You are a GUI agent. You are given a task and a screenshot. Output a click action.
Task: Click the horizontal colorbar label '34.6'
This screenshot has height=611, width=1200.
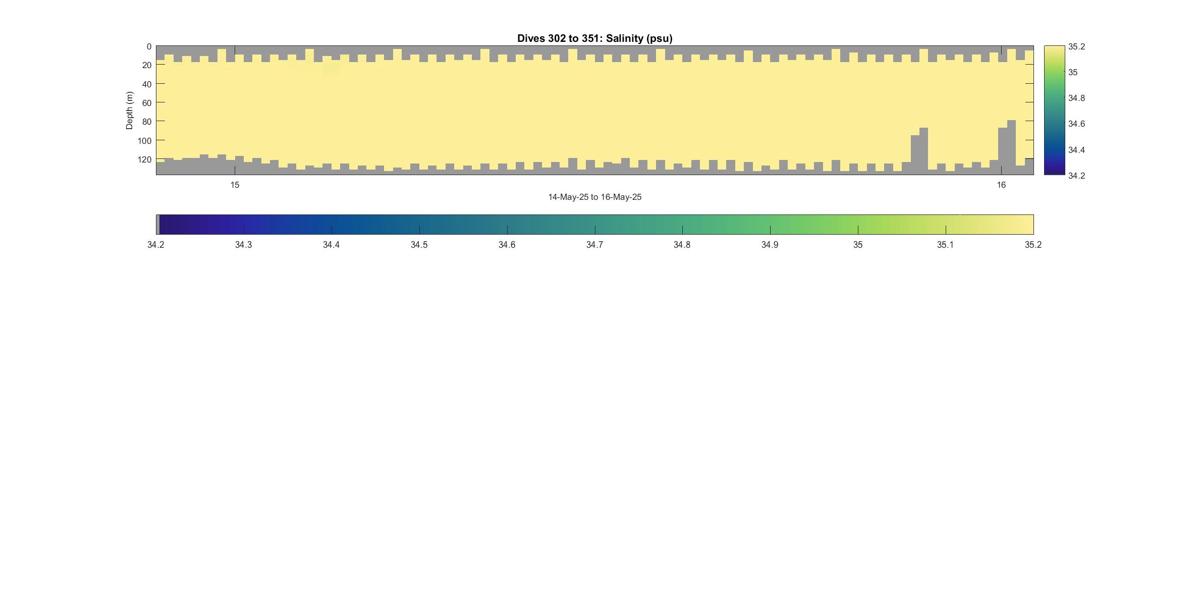click(x=507, y=245)
